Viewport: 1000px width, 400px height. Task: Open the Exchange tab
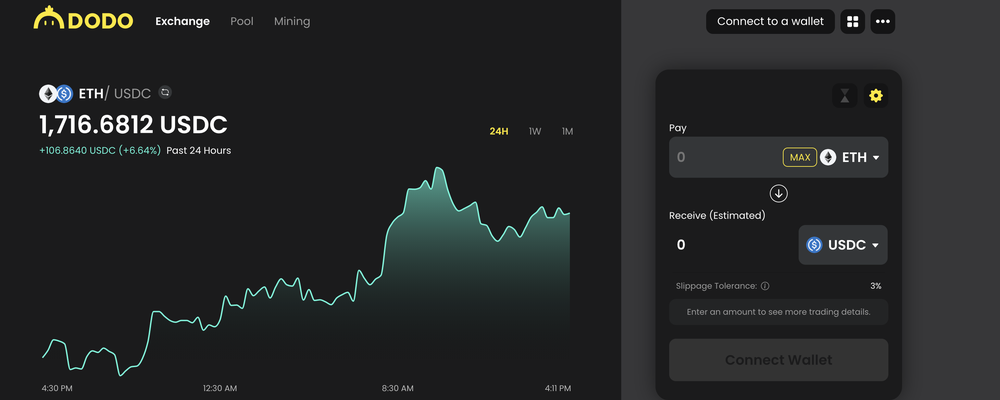[x=182, y=21]
